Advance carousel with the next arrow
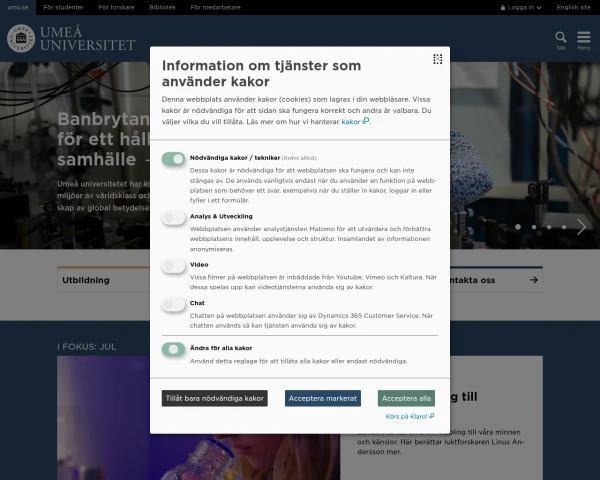 pos(581,227)
